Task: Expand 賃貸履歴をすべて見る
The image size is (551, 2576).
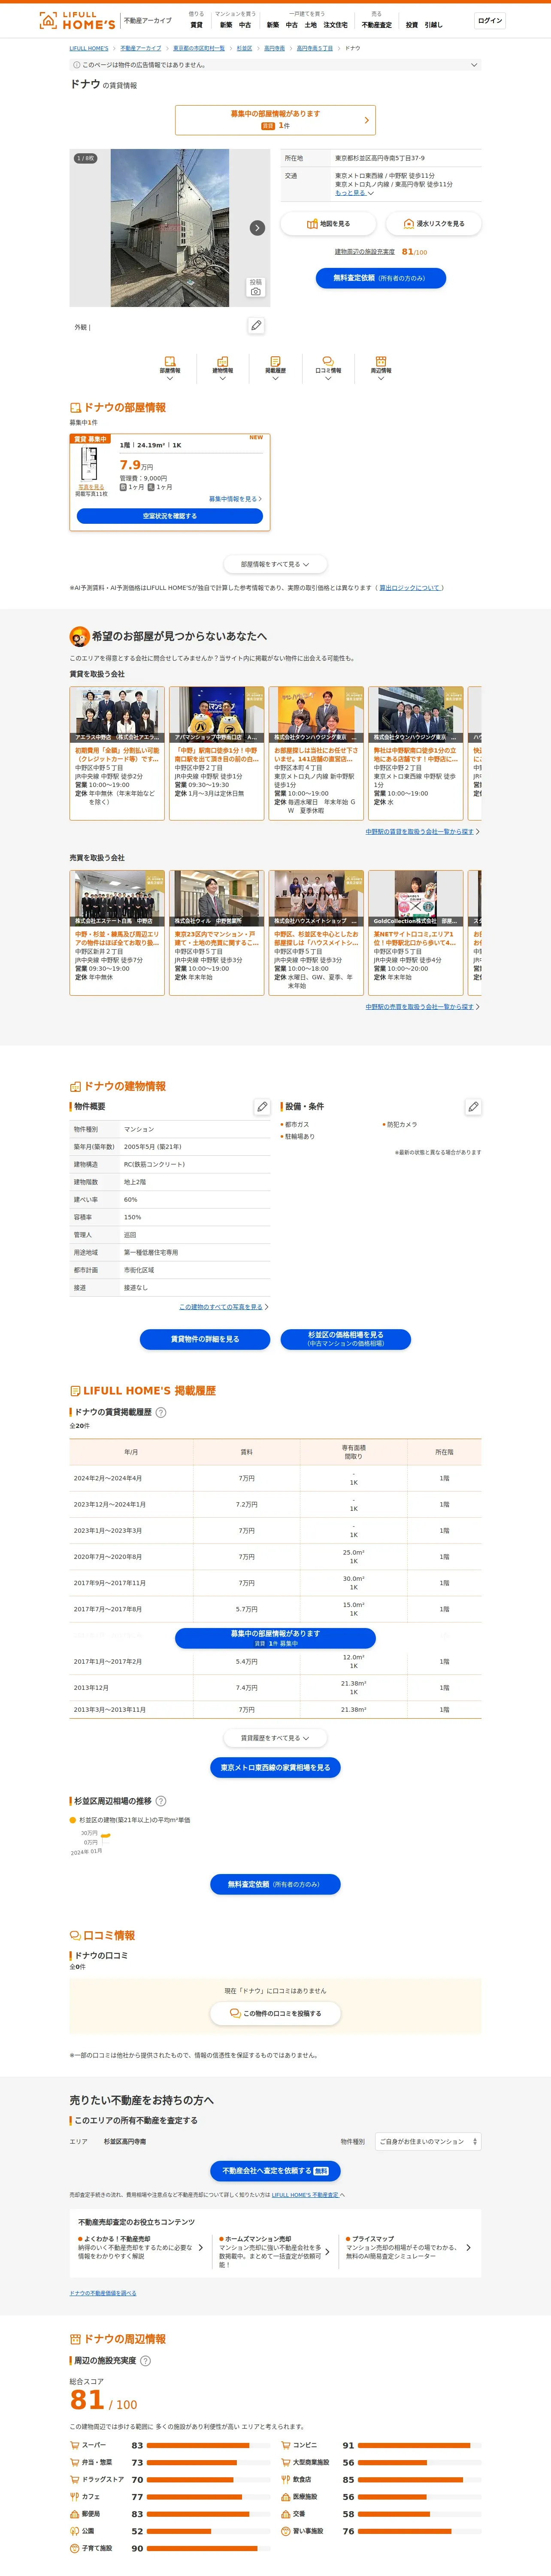Action: tap(275, 1738)
